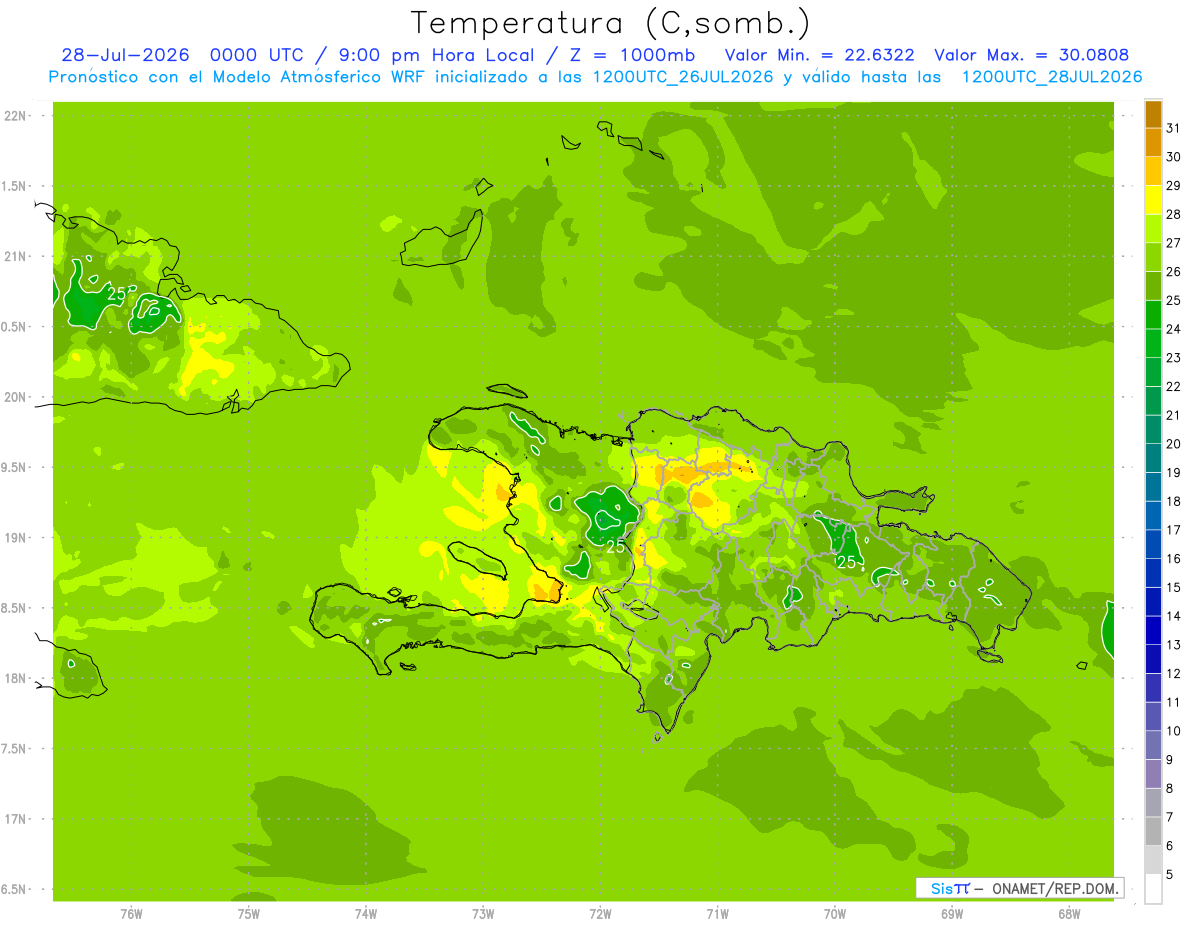Click the '69W' longitude axis label

pos(952,913)
